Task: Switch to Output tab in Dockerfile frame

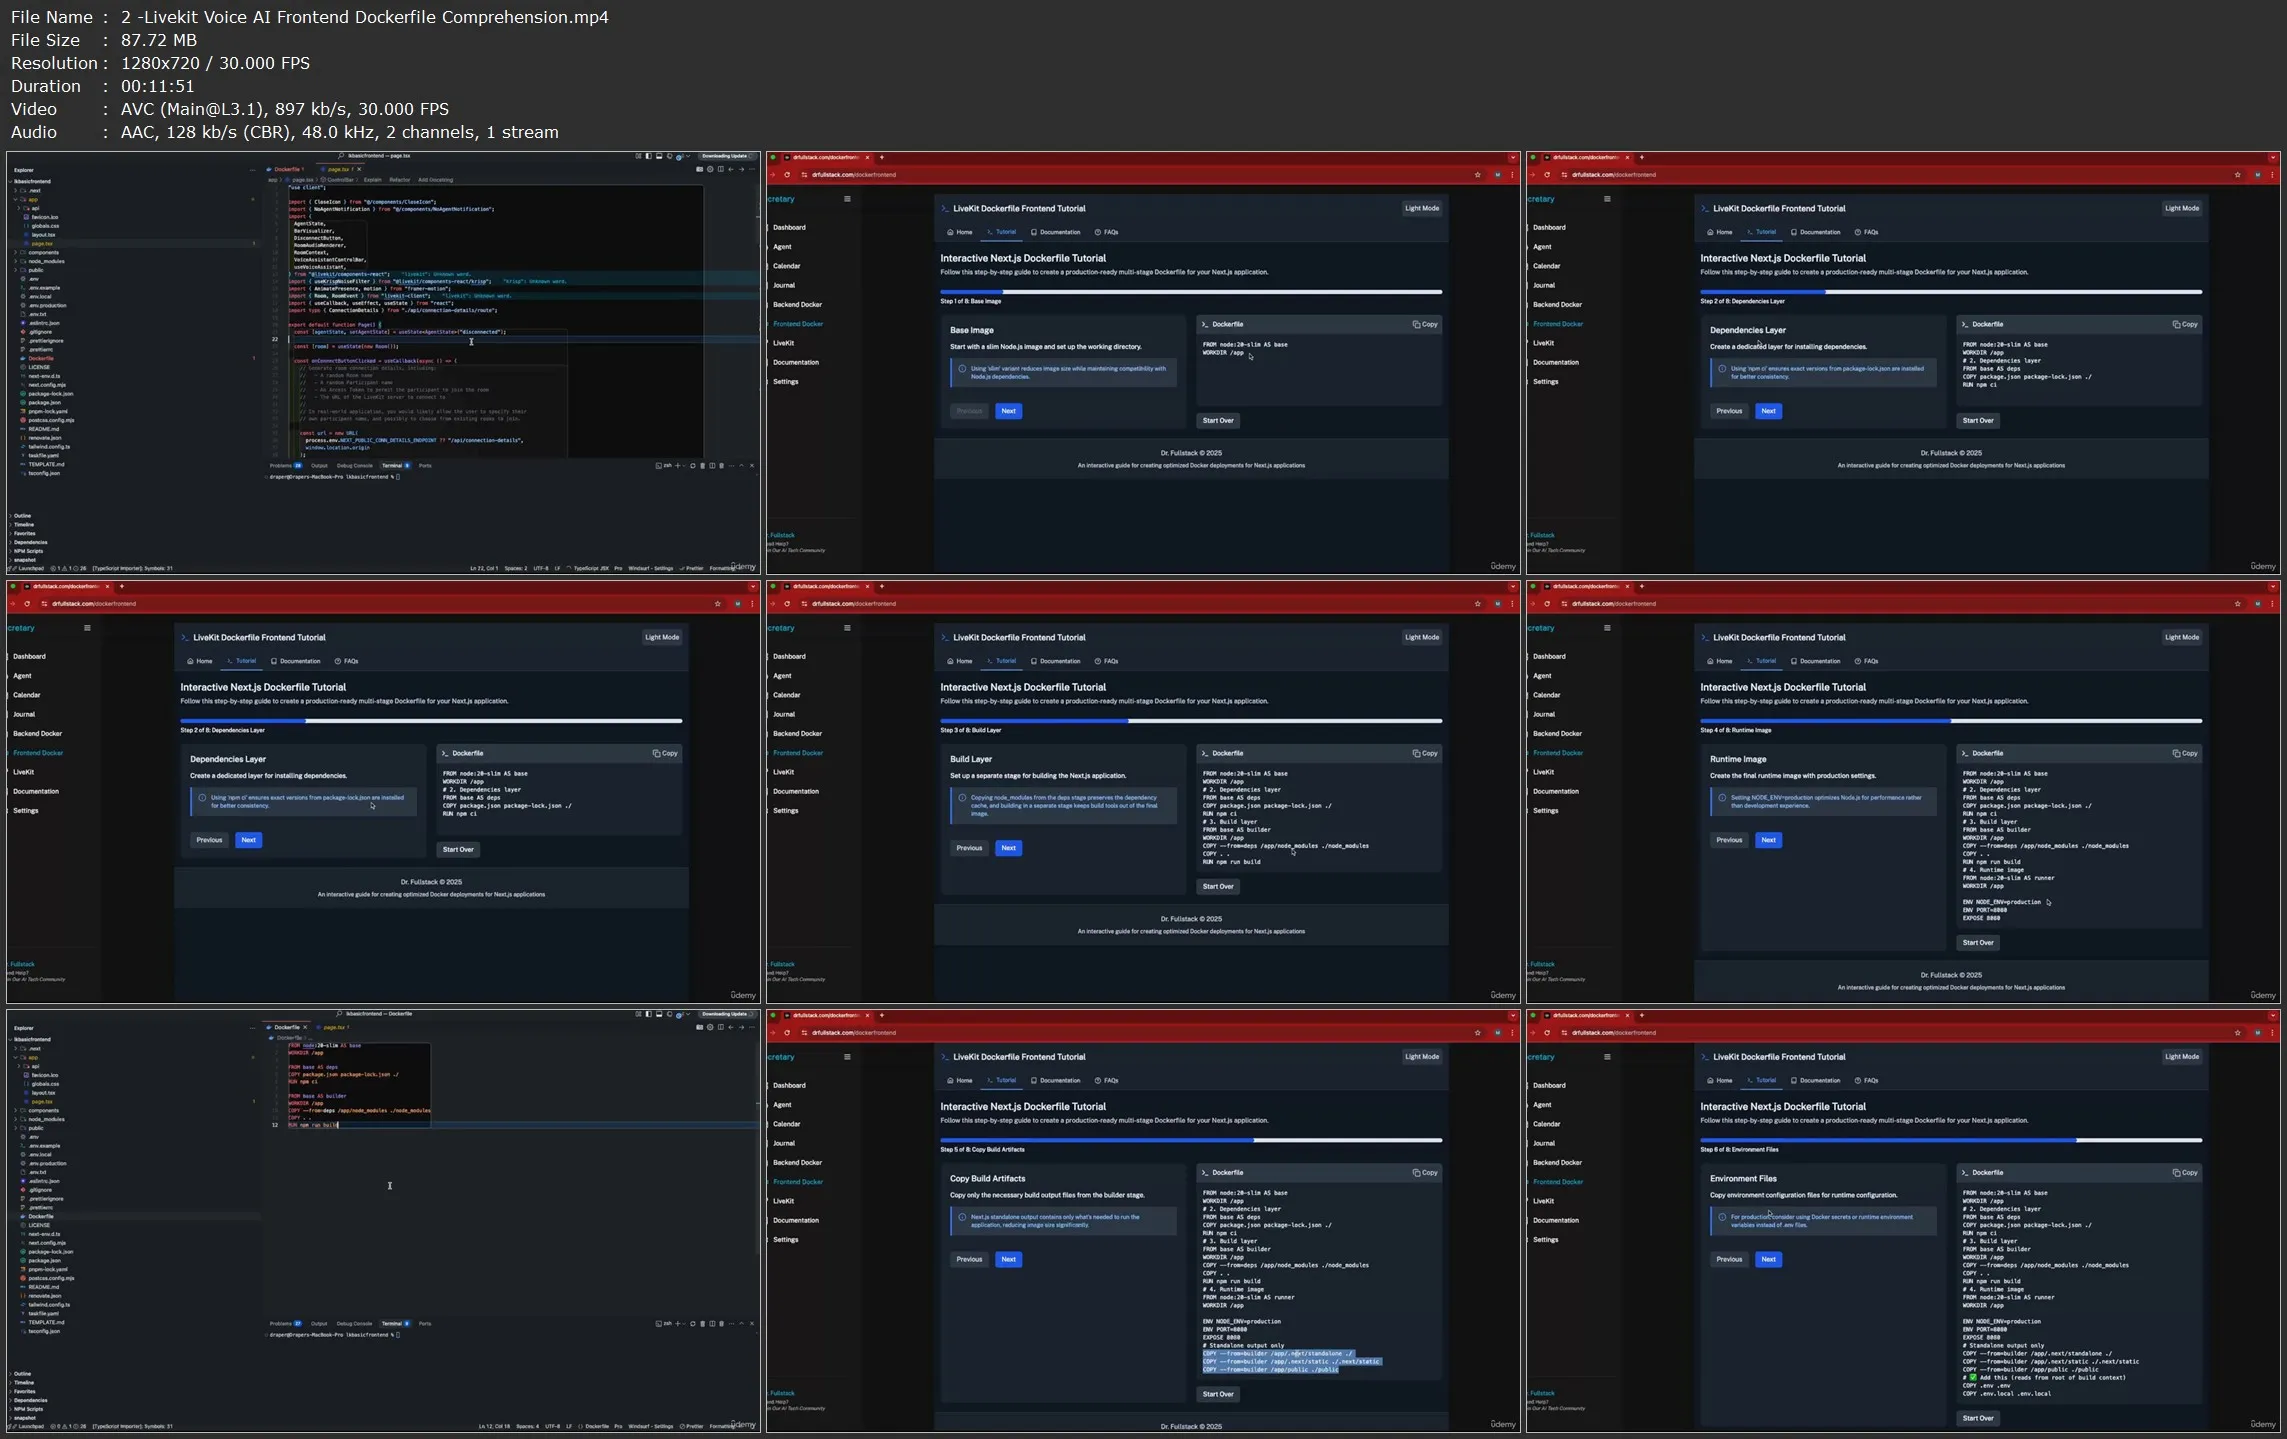Action: 319,1323
